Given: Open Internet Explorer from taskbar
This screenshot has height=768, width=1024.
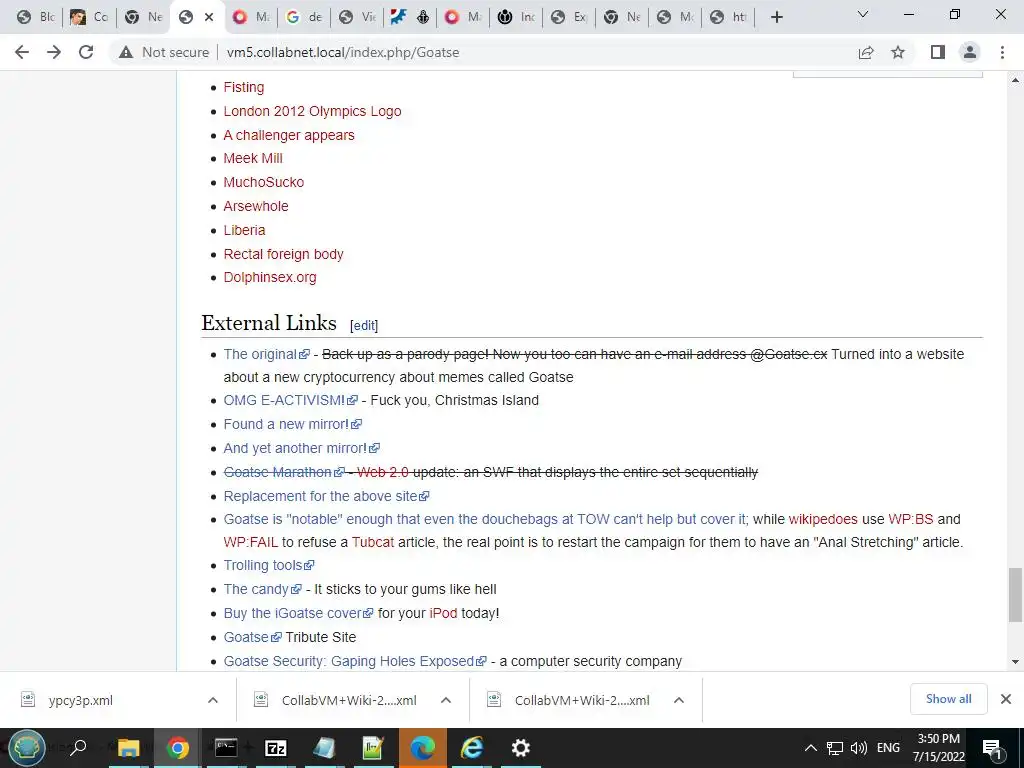Looking at the screenshot, I should coord(472,748).
